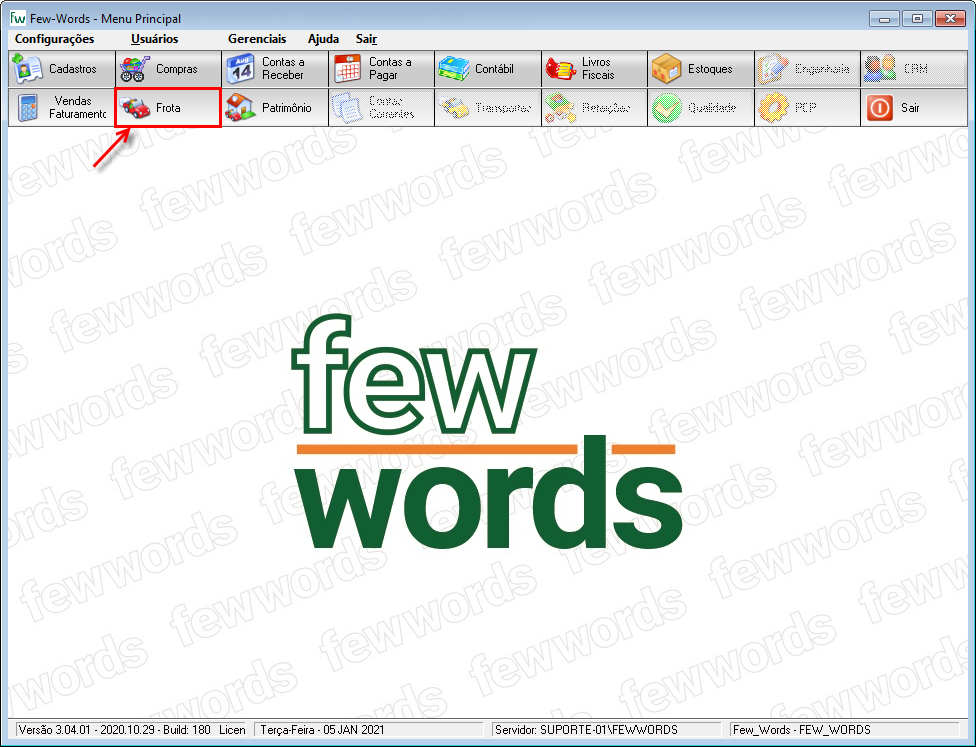Click the red Sair power icon
976x747 pixels.
880,108
